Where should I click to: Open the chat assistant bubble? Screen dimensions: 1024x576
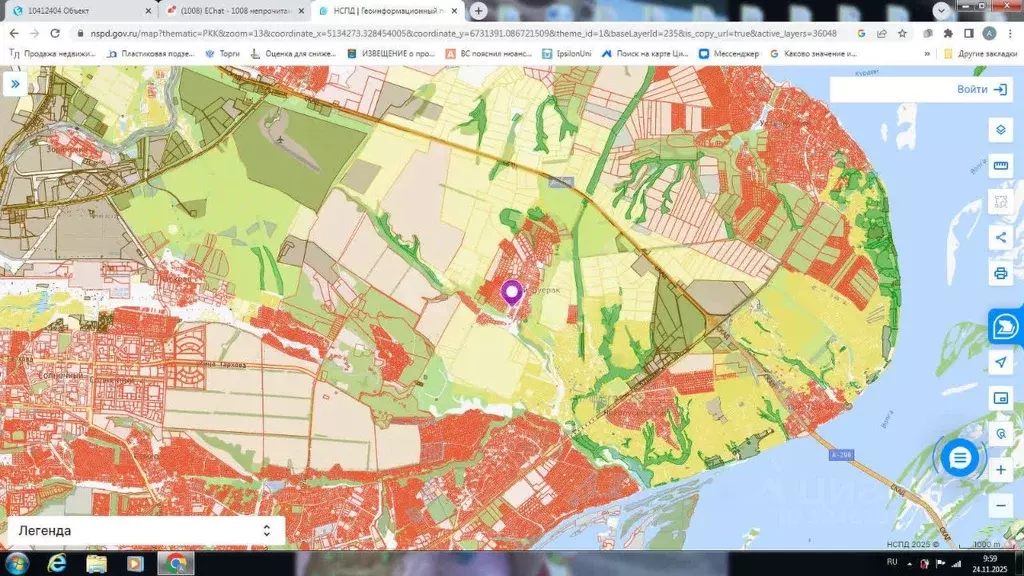click(x=960, y=458)
